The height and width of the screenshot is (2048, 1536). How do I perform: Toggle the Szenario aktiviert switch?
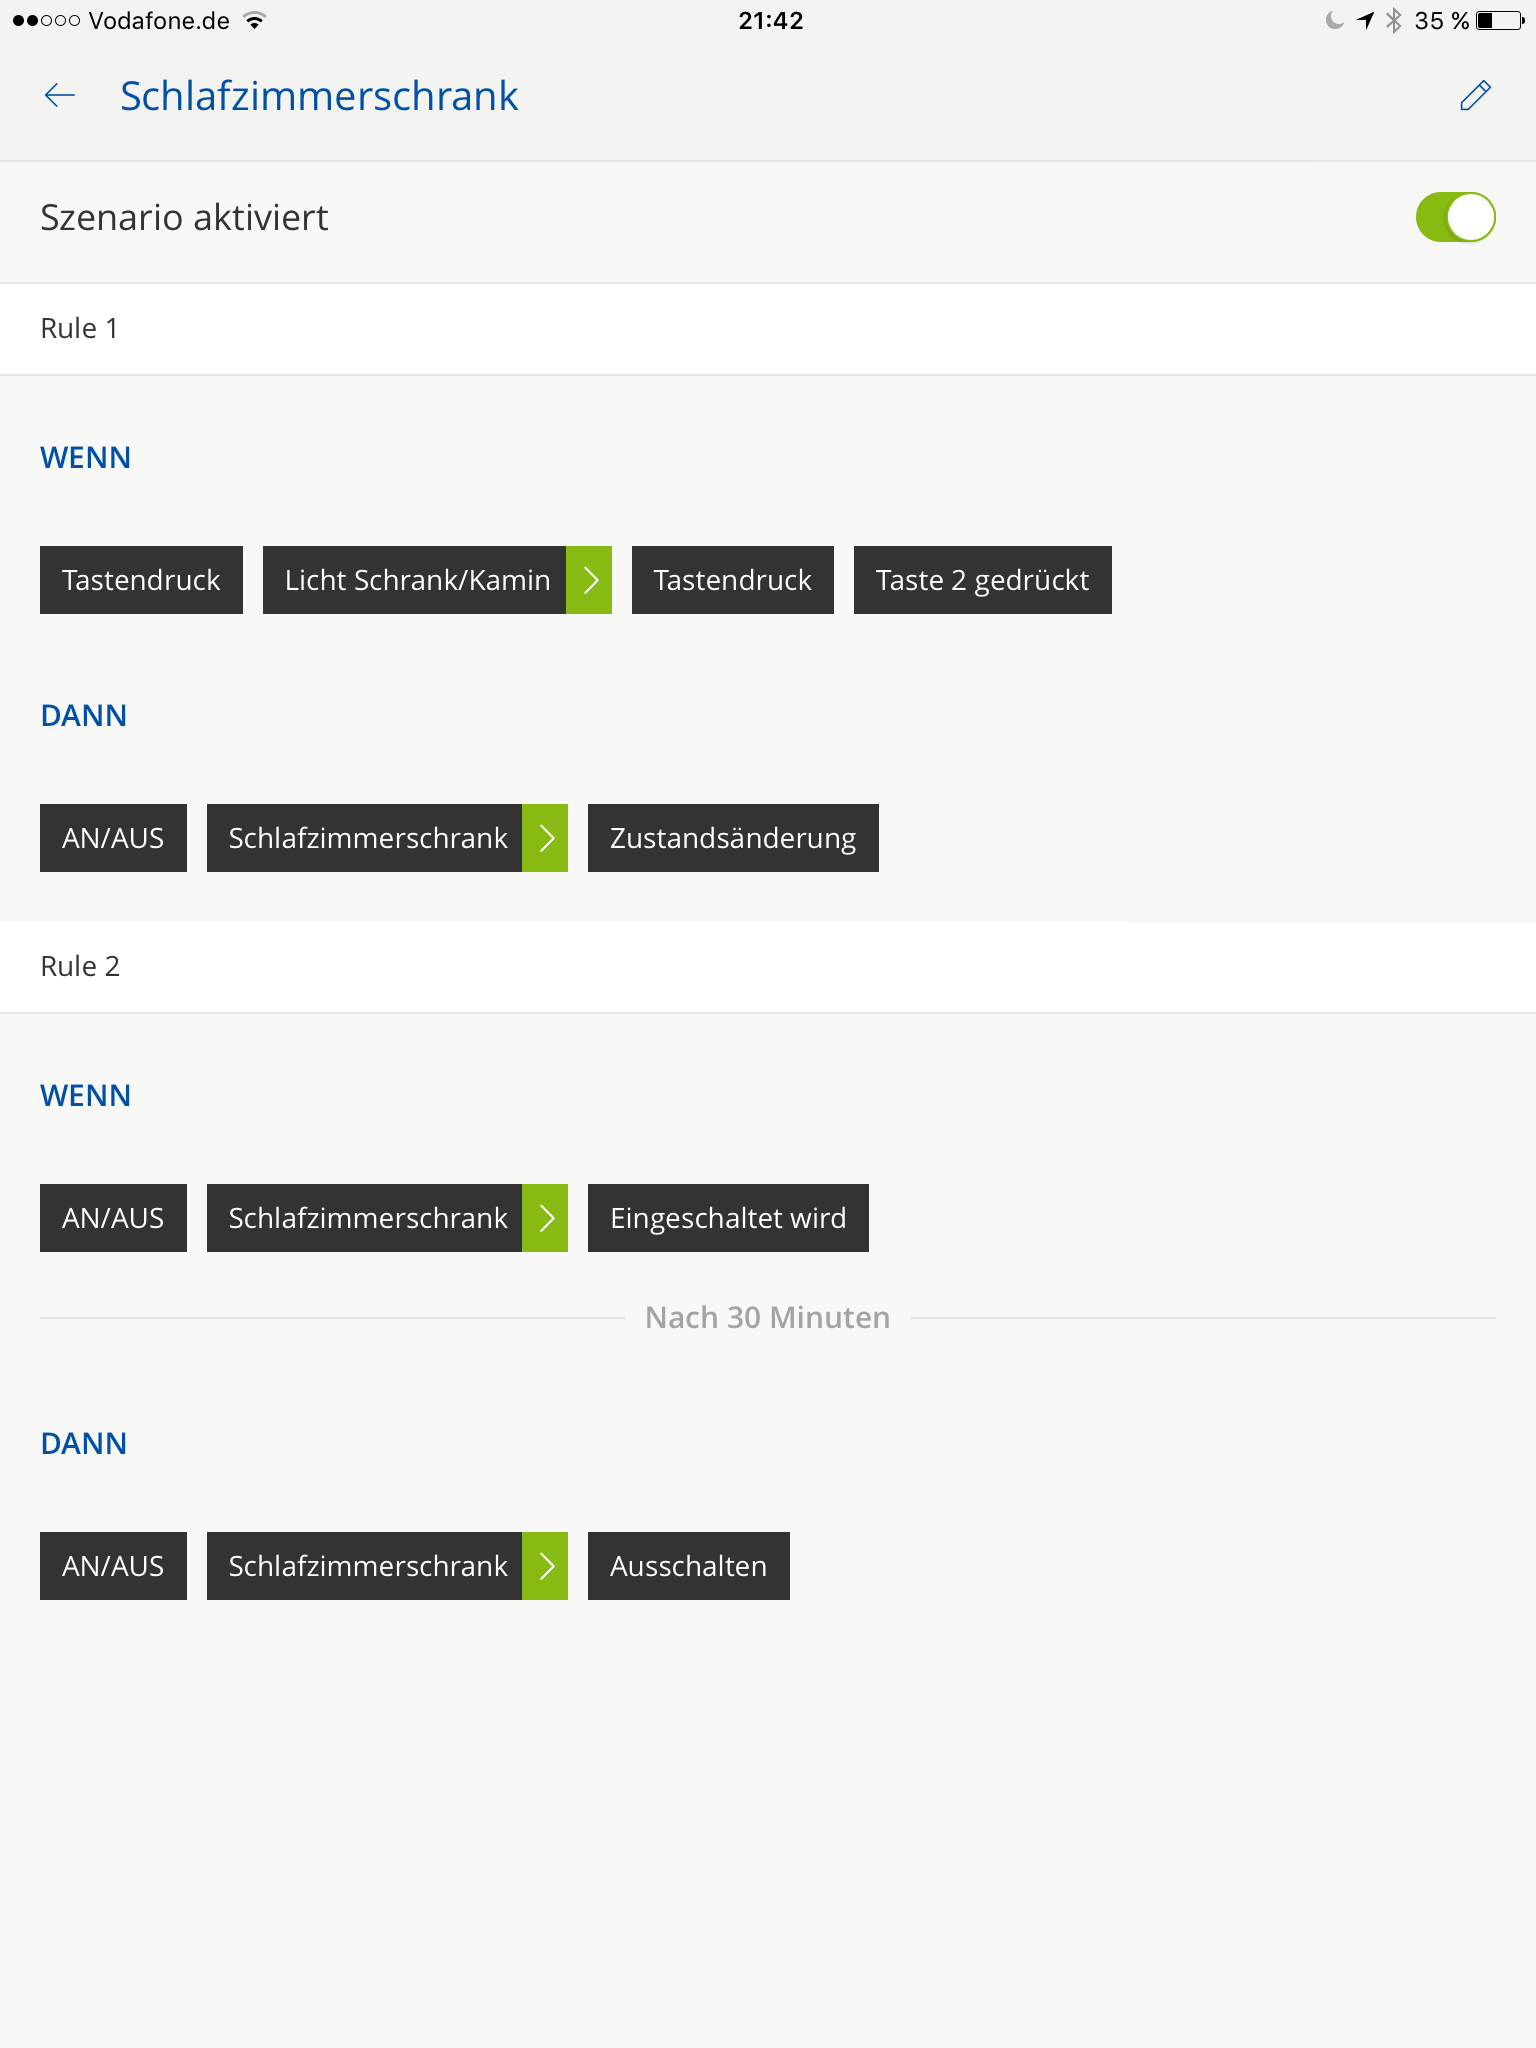[1454, 218]
